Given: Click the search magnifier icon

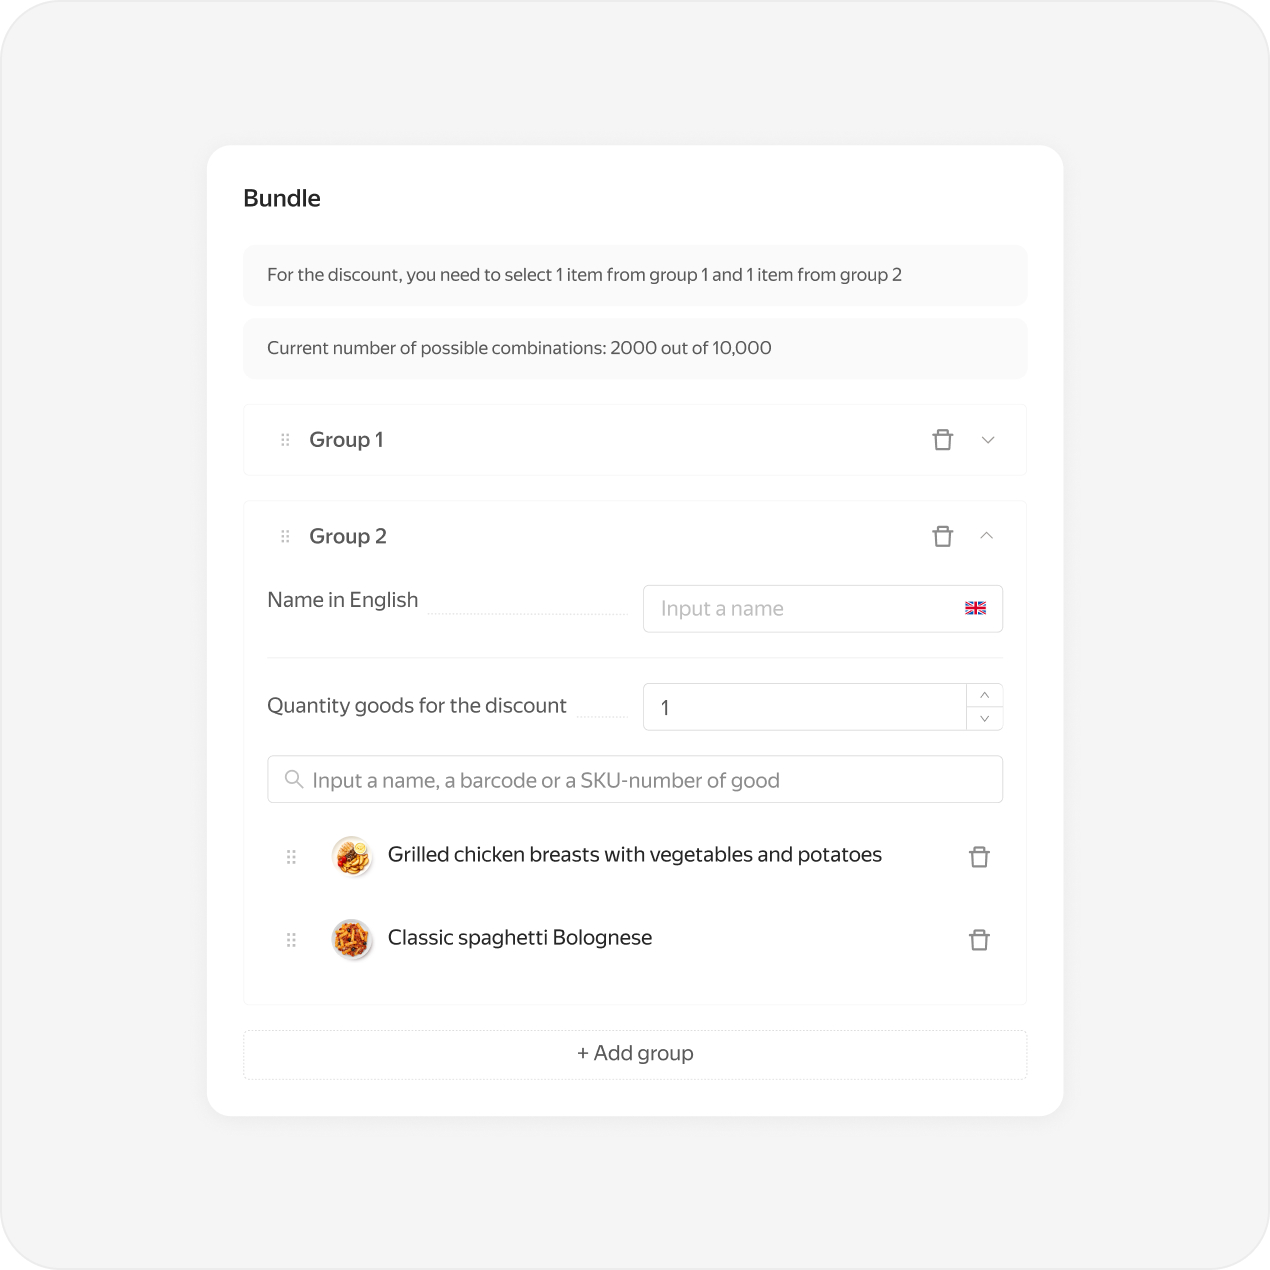Looking at the screenshot, I should click(294, 779).
